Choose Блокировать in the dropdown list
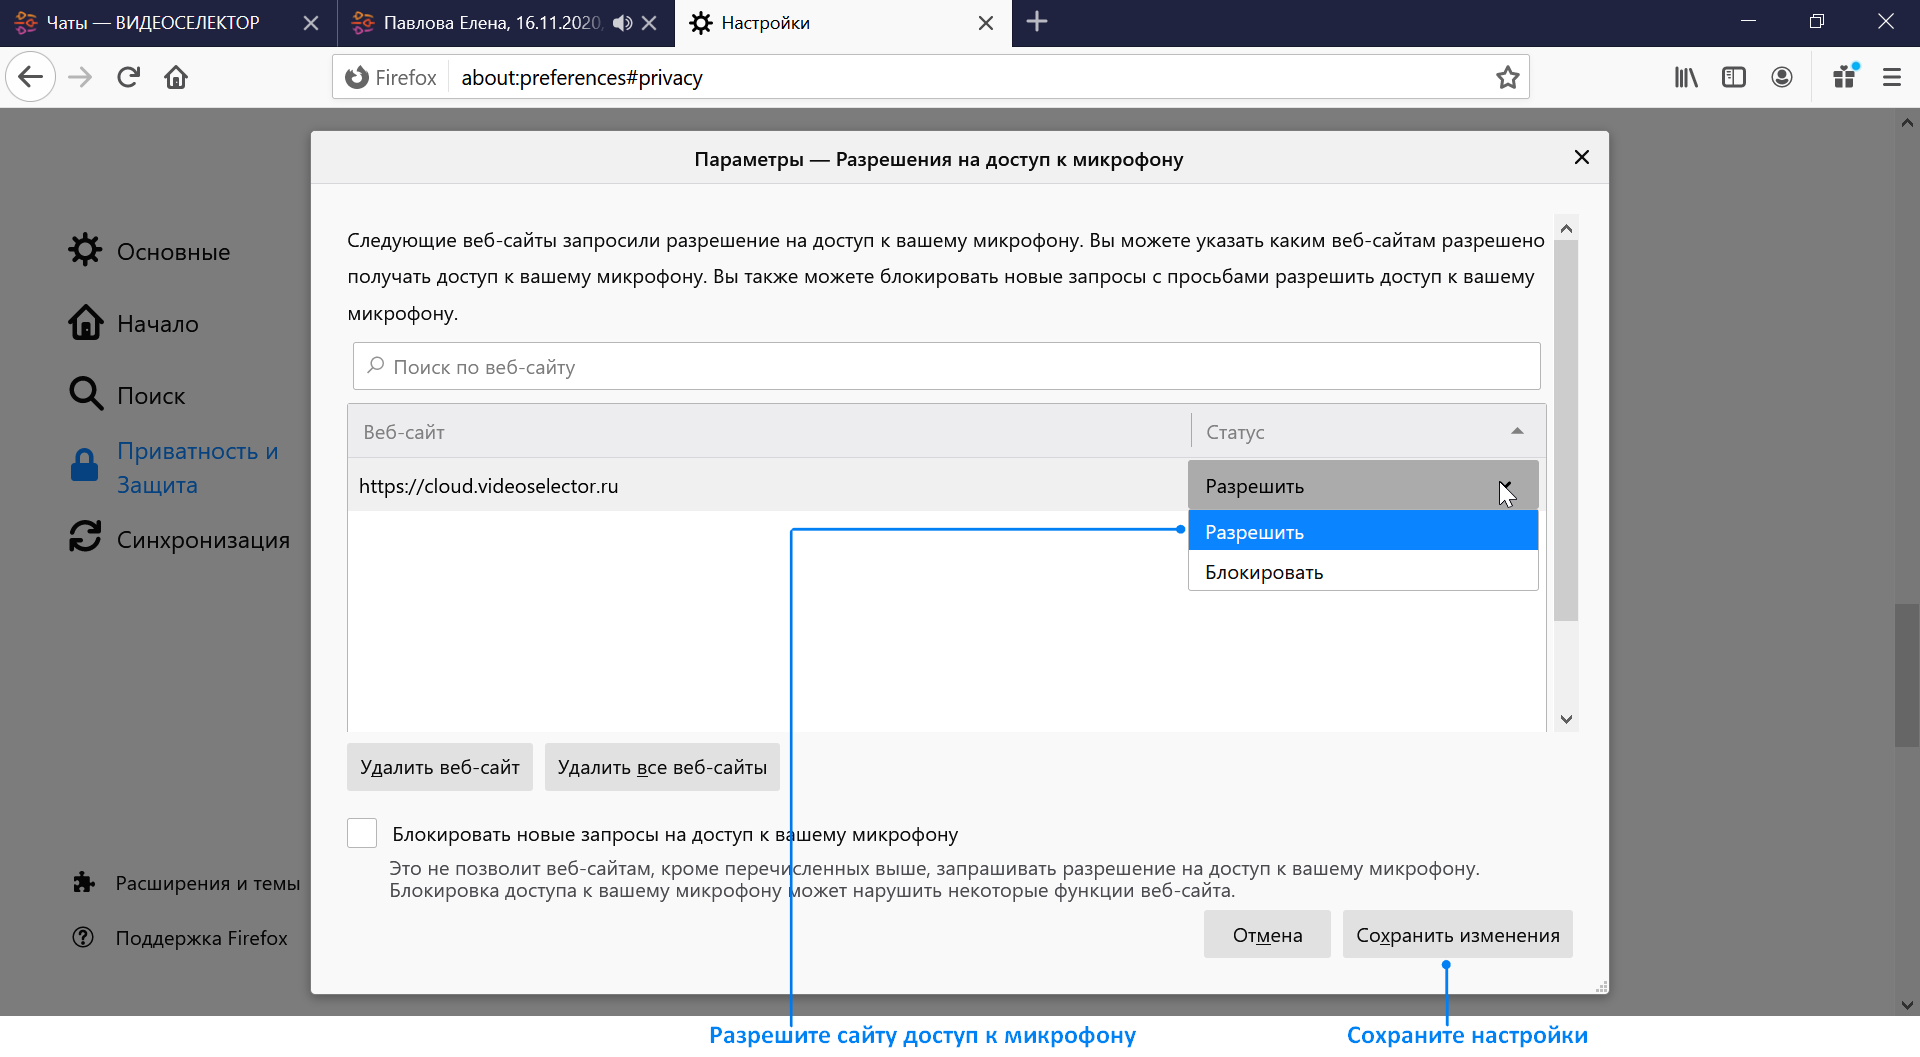 [1363, 572]
